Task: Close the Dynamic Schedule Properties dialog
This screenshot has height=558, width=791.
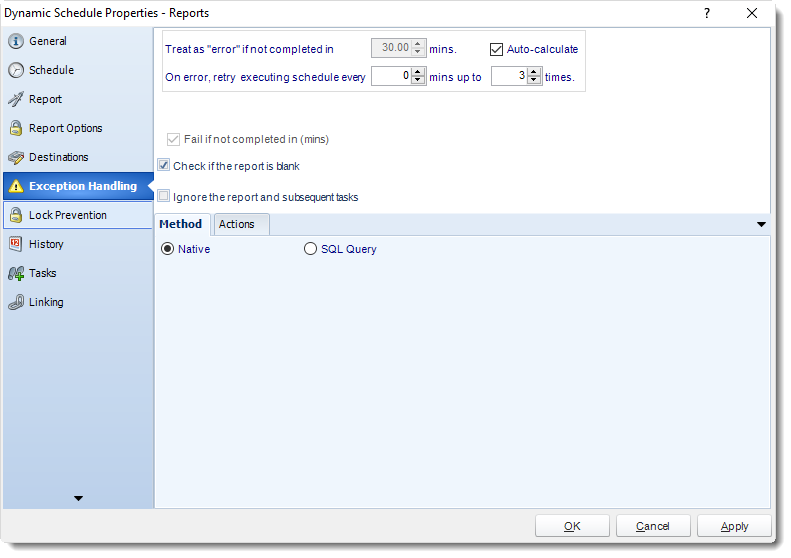Action: click(x=752, y=13)
